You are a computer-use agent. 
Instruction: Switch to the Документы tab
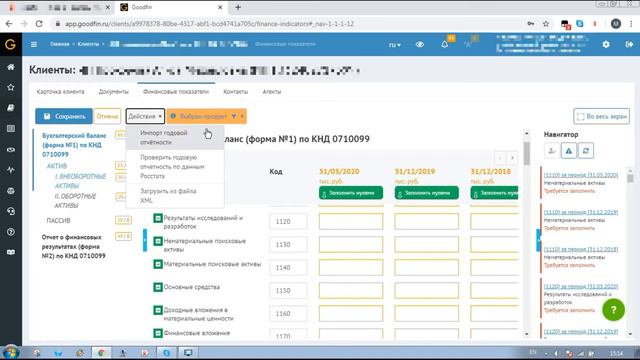113,91
